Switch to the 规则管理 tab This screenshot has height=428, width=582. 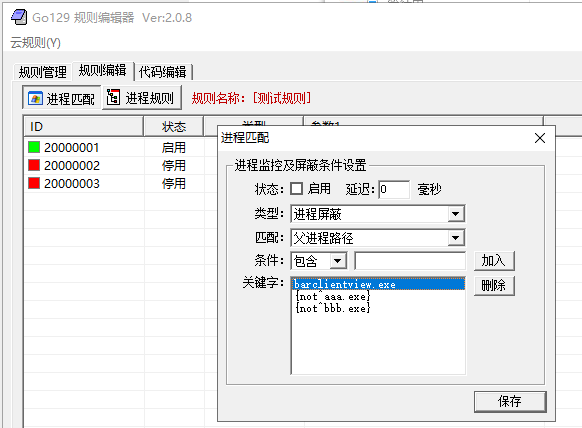[x=43, y=72]
